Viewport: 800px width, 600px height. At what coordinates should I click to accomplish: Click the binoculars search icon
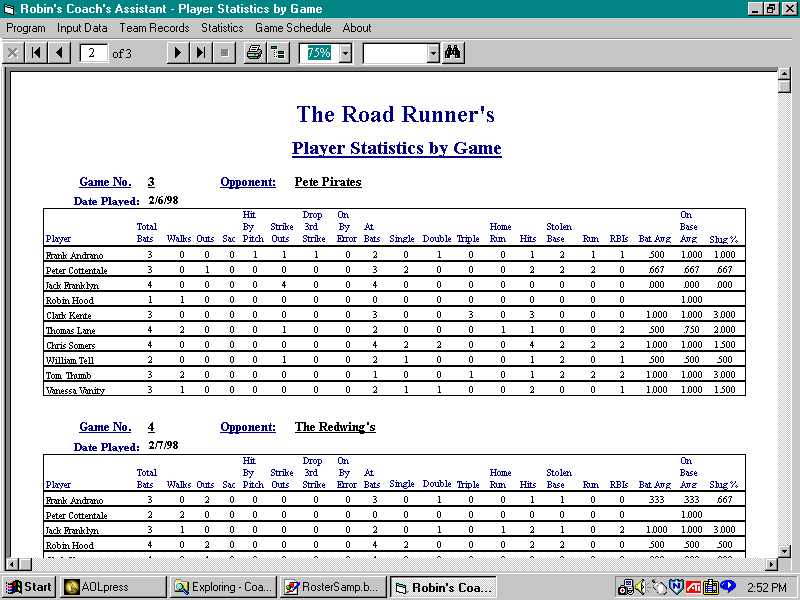[x=453, y=53]
